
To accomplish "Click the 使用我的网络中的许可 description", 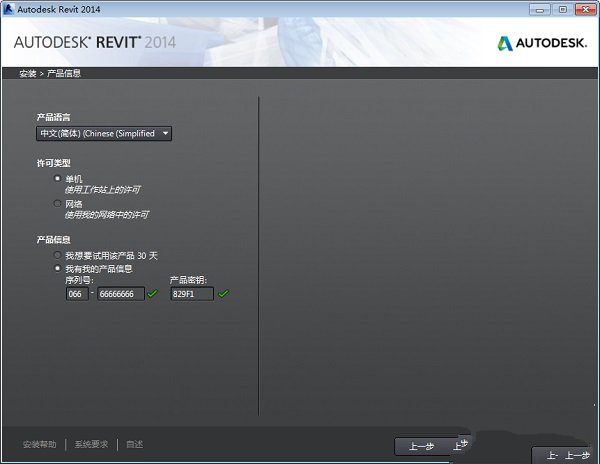I will pyautogui.click(x=106, y=215).
